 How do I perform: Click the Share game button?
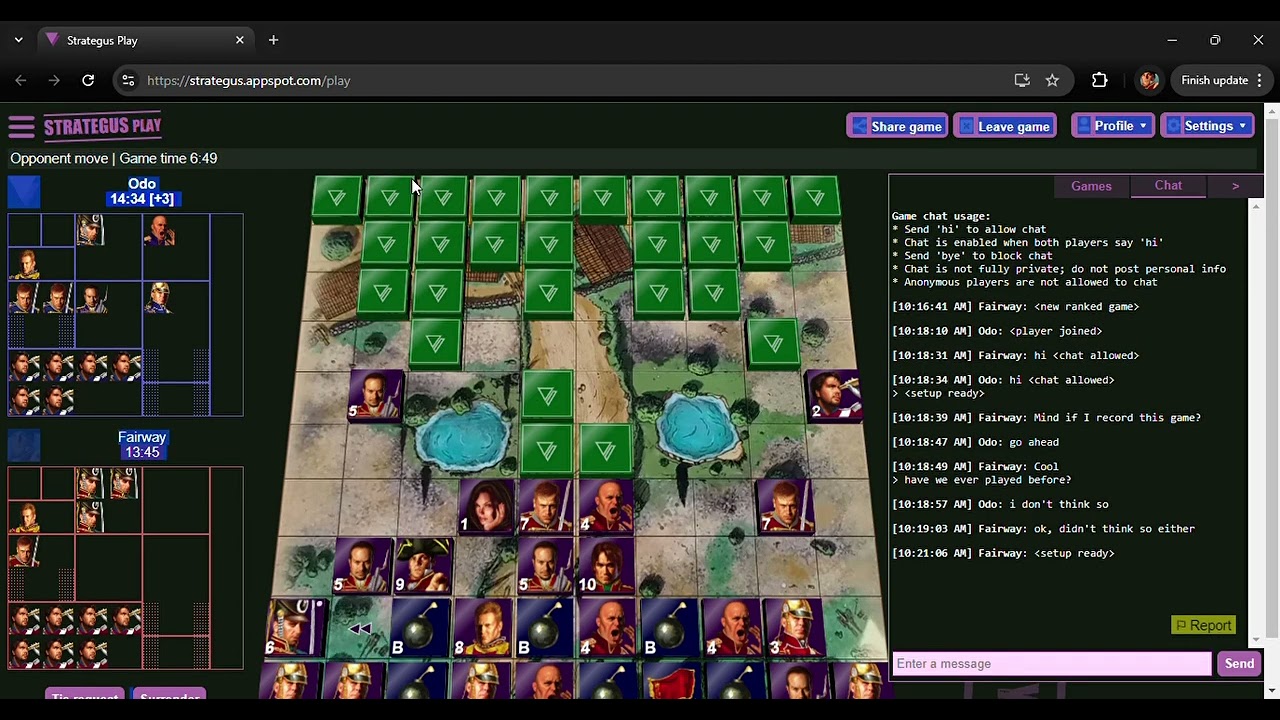[x=897, y=126]
